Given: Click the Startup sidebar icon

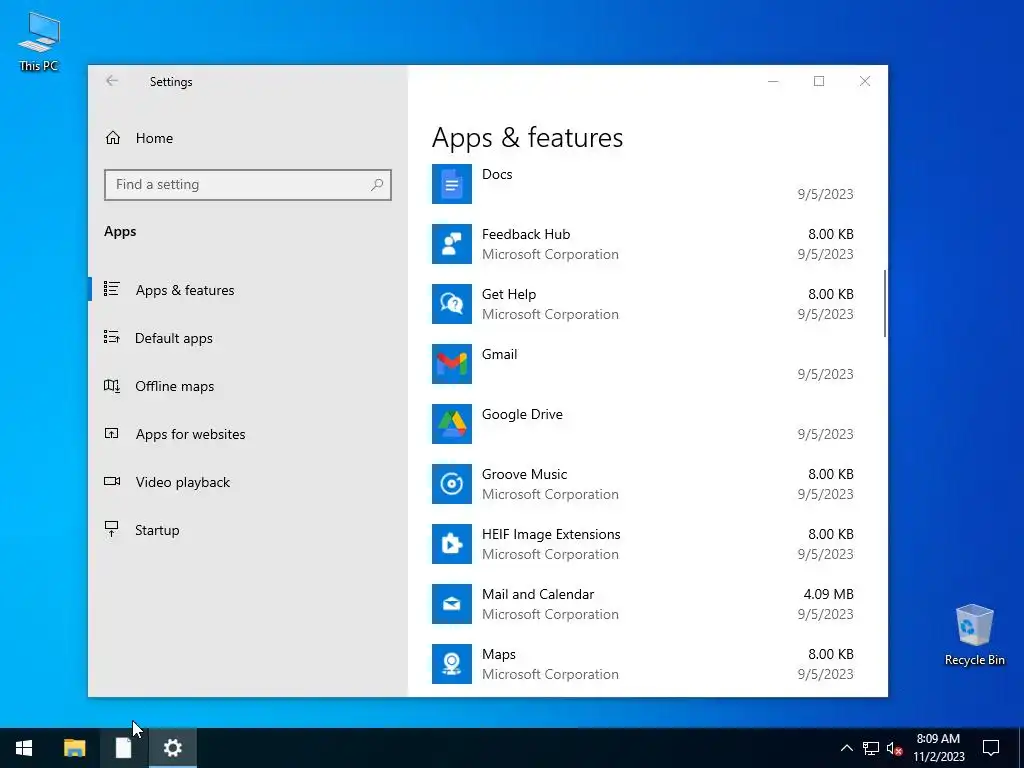Looking at the screenshot, I should tap(112, 529).
